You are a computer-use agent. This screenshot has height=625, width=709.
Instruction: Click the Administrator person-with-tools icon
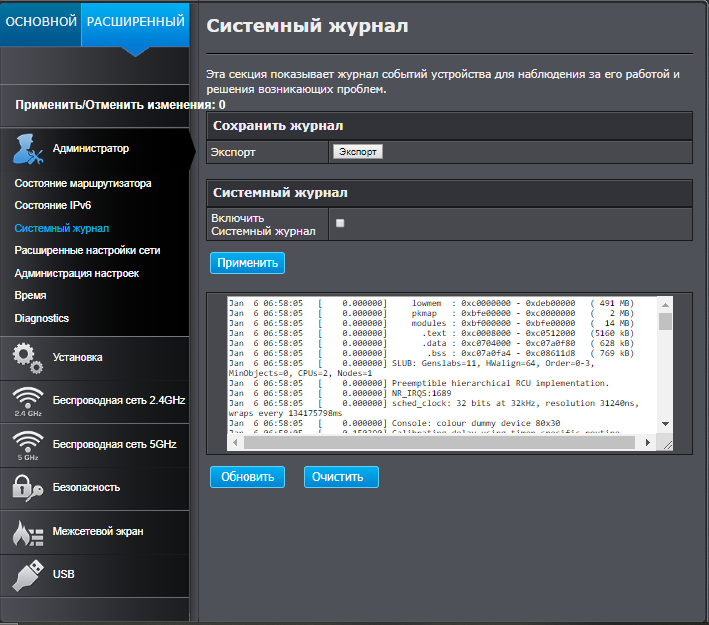click(x=28, y=149)
